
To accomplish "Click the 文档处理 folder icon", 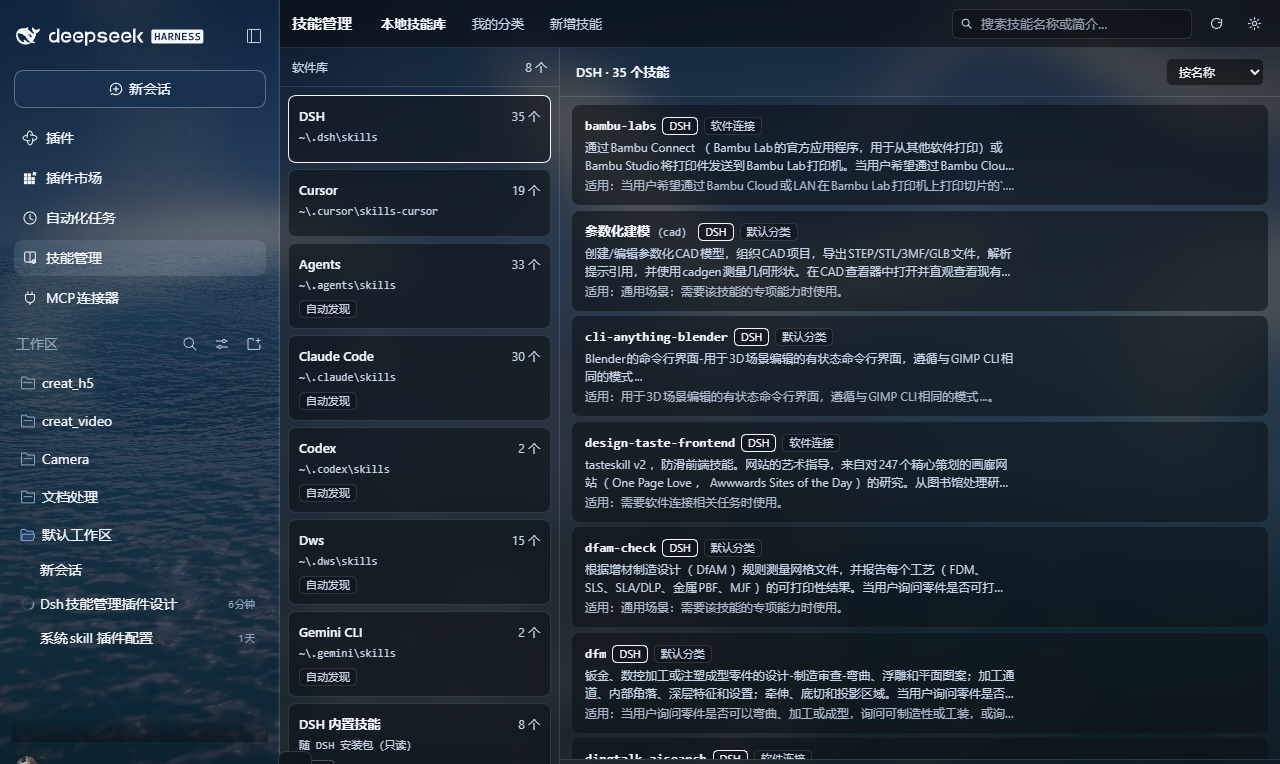I will click(28, 497).
